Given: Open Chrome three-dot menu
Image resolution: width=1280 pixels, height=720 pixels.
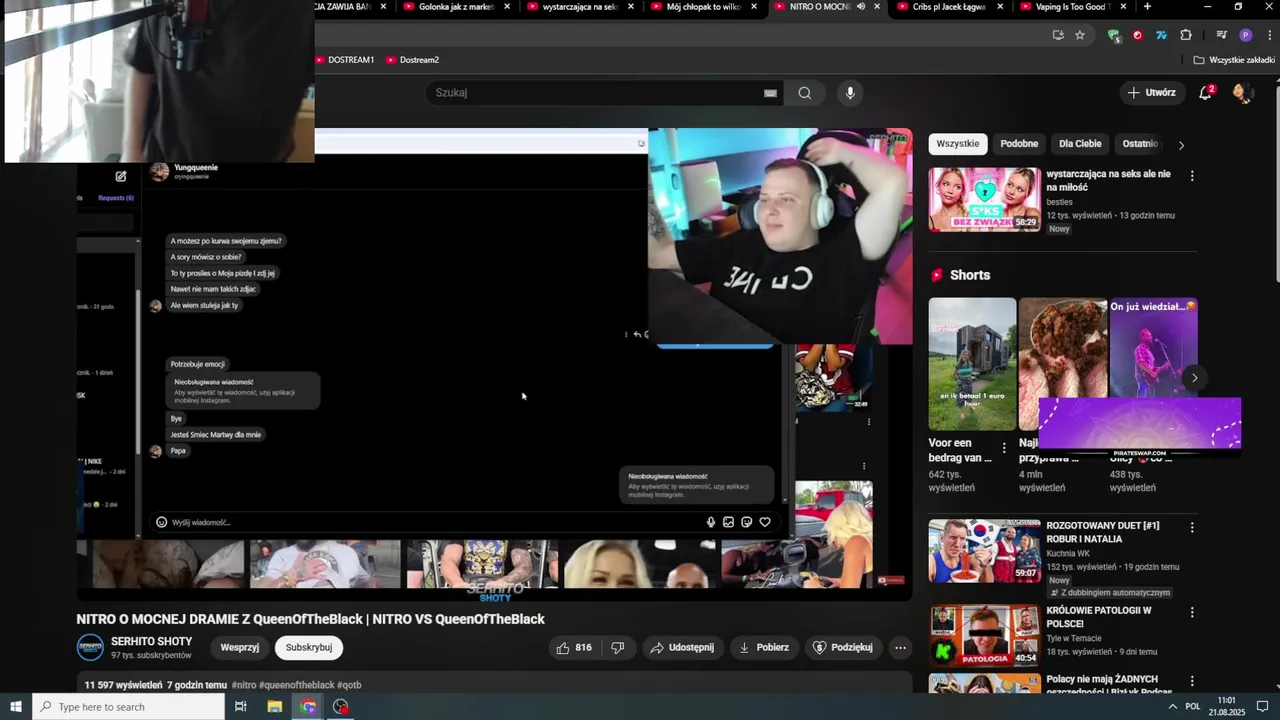Looking at the screenshot, I should [x=1268, y=35].
